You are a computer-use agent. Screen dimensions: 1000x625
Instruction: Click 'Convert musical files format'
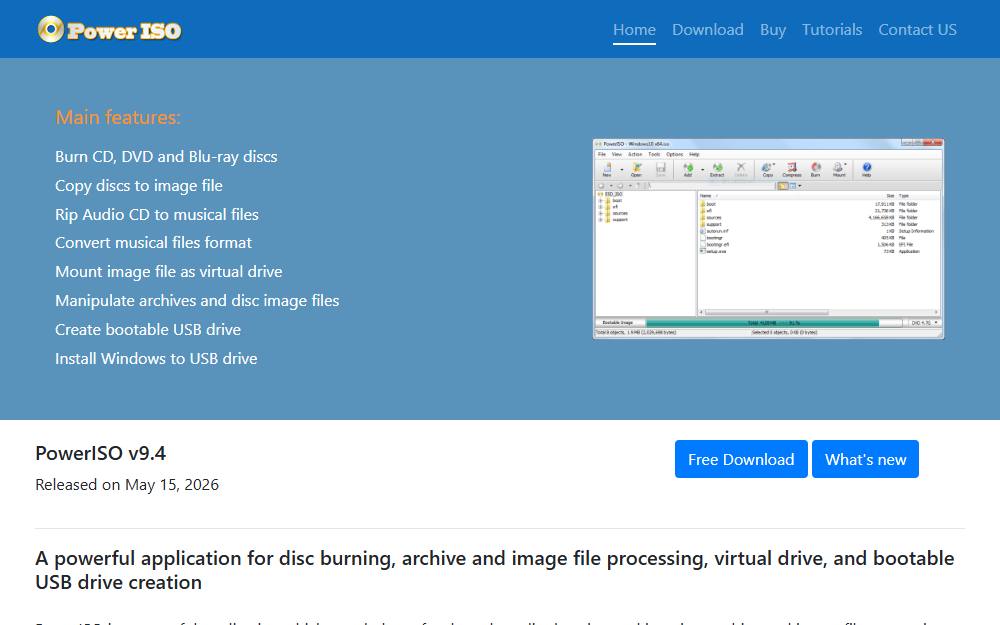[153, 243]
